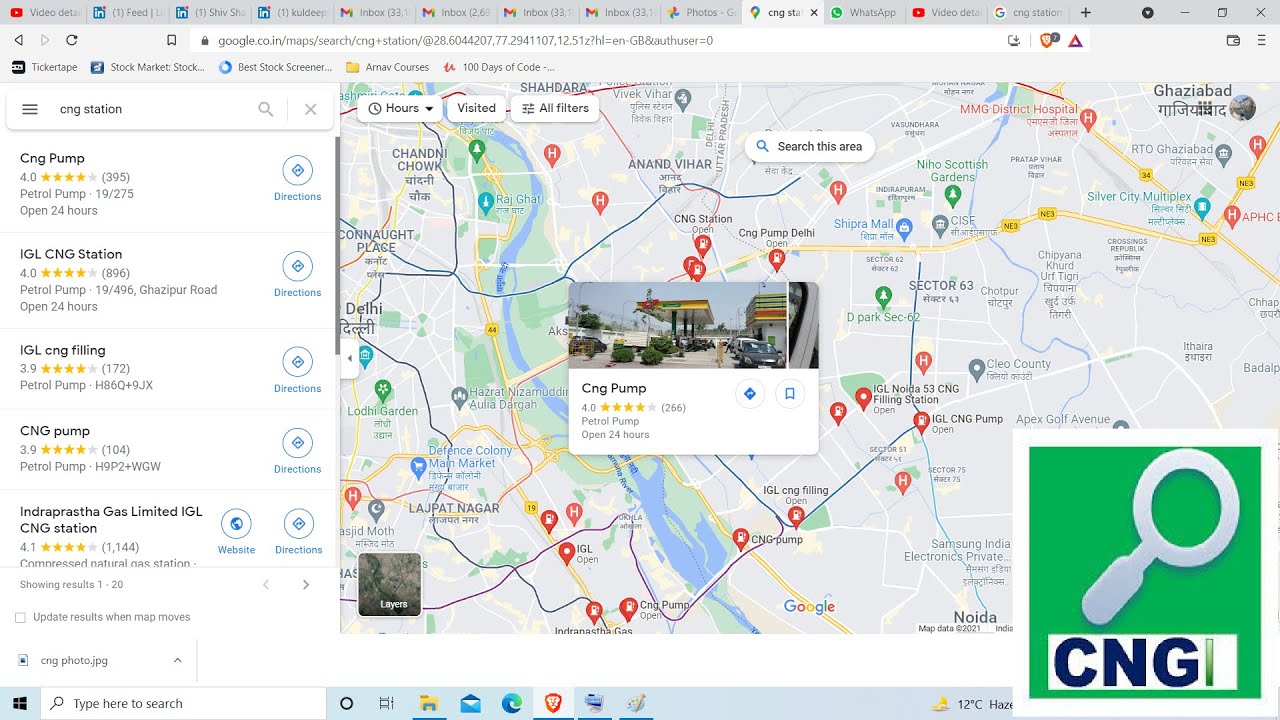
Task: Open the Brave wallet icon in the toolbar
Action: point(1233,40)
